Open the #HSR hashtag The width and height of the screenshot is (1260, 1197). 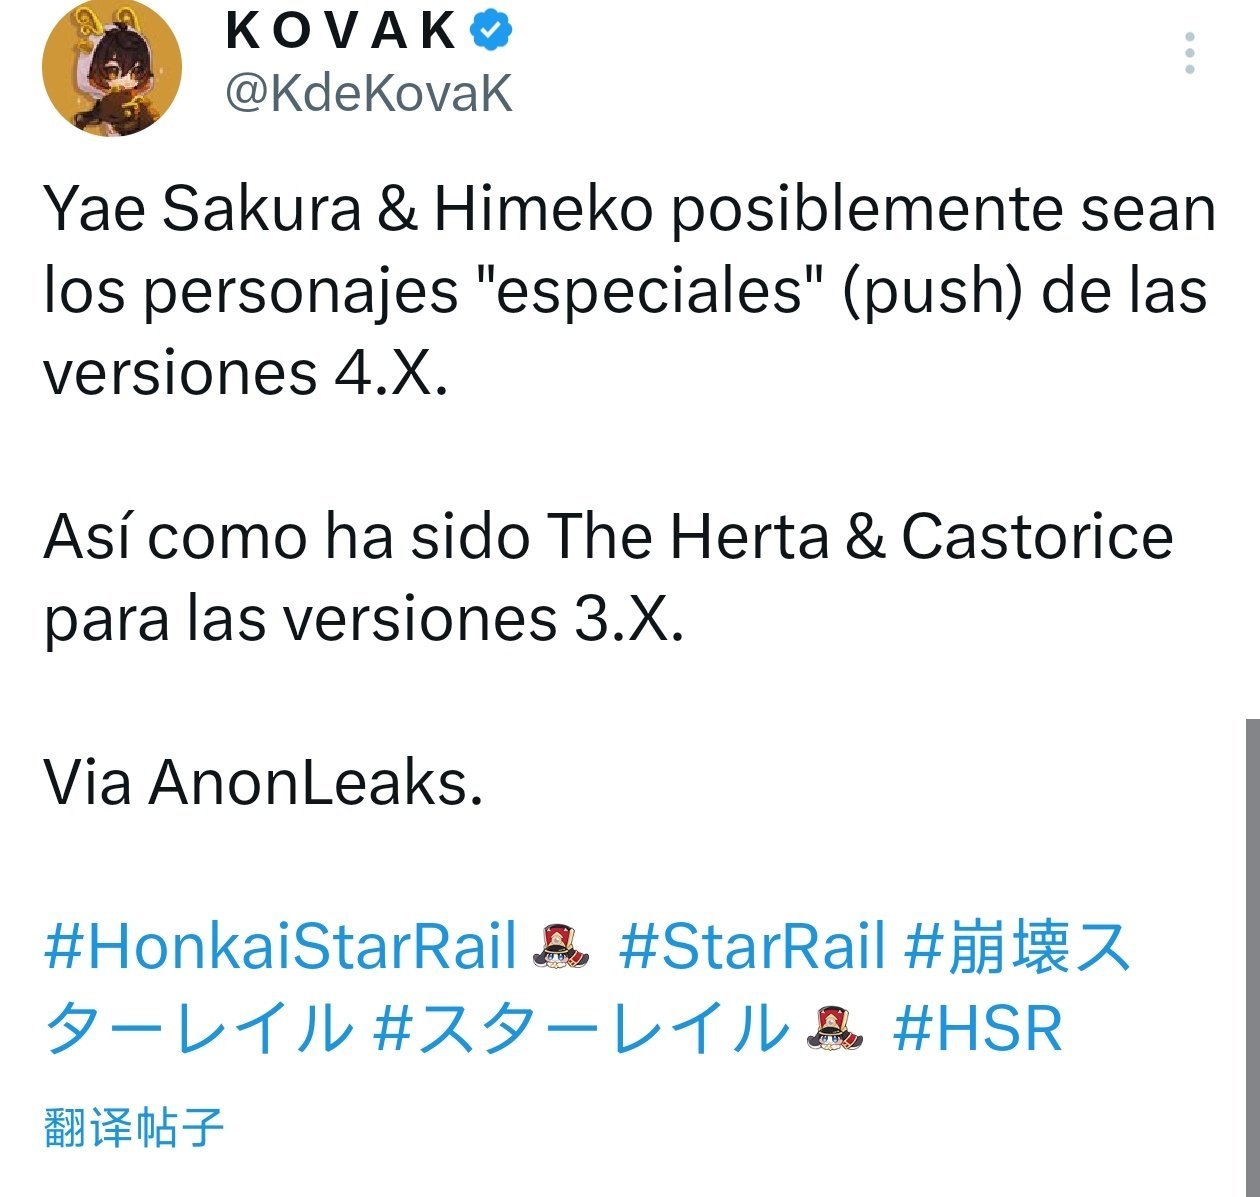tap(977, 1028)
